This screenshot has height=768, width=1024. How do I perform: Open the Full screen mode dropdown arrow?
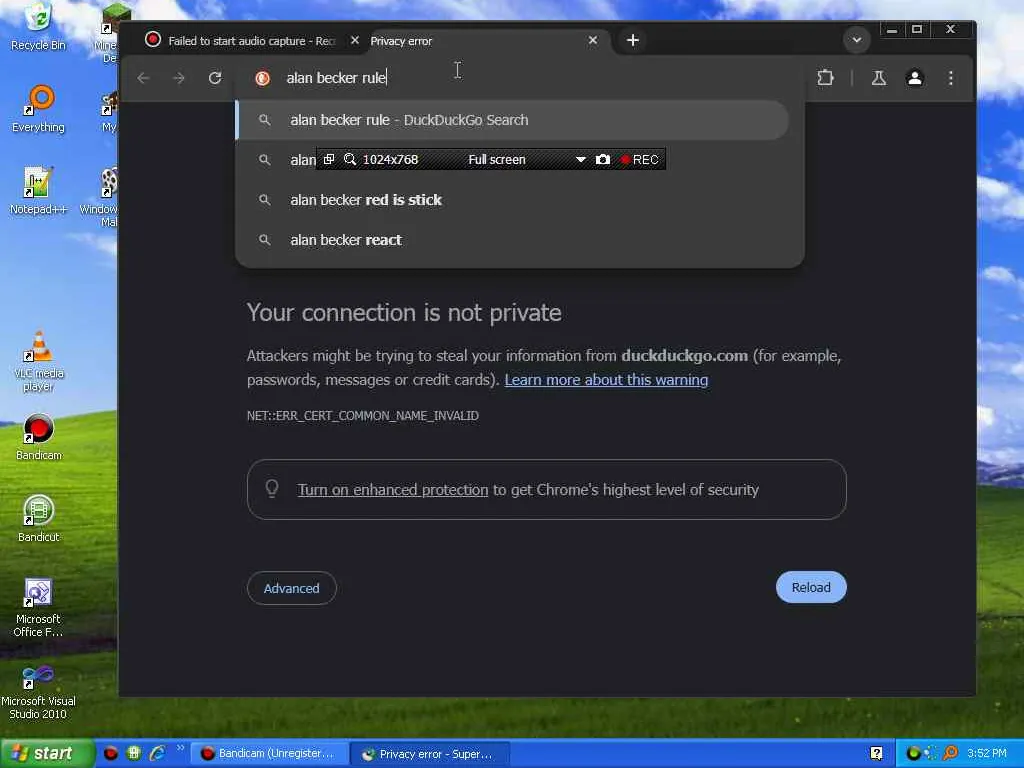pos(581,159)
